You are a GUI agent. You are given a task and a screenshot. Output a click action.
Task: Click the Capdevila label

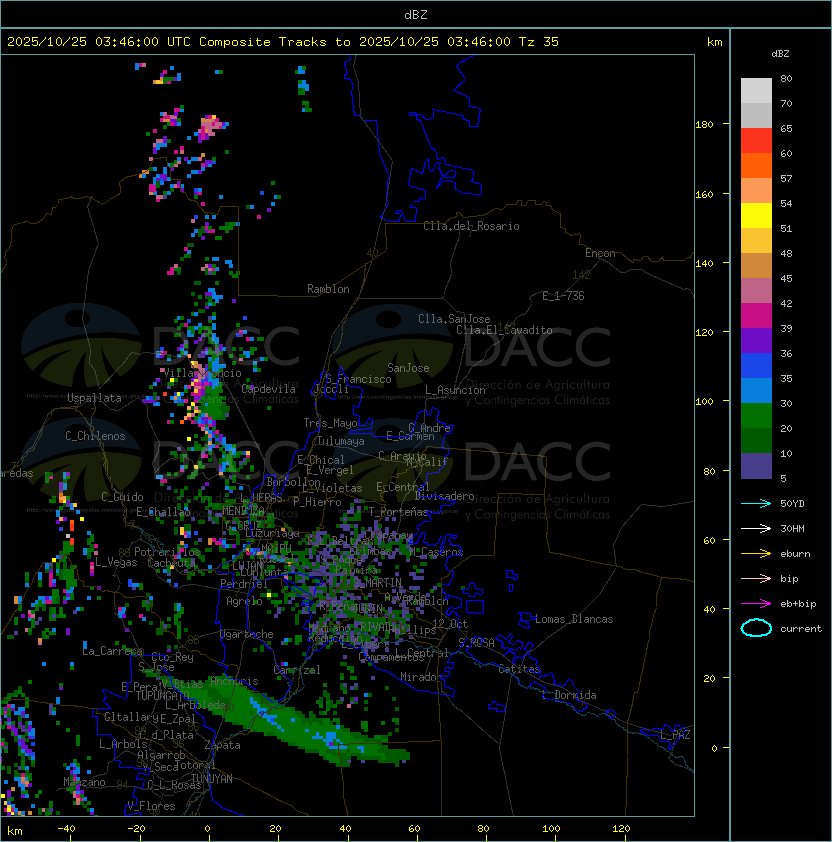269,389
